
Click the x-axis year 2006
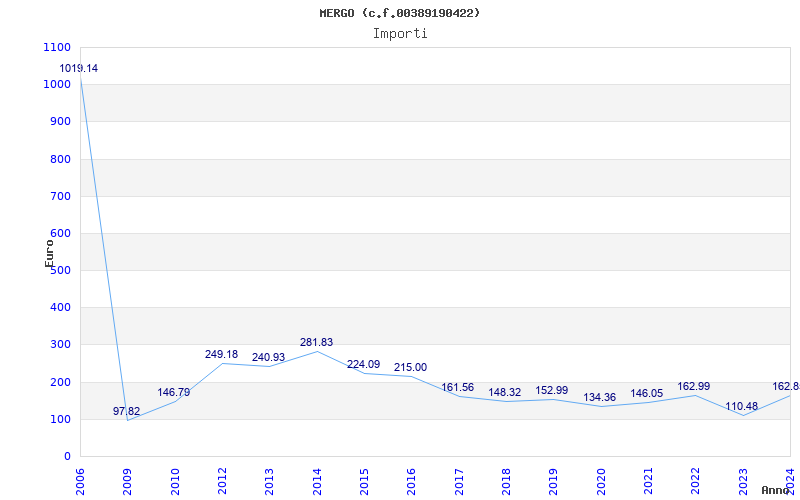(x=80, y=482)
